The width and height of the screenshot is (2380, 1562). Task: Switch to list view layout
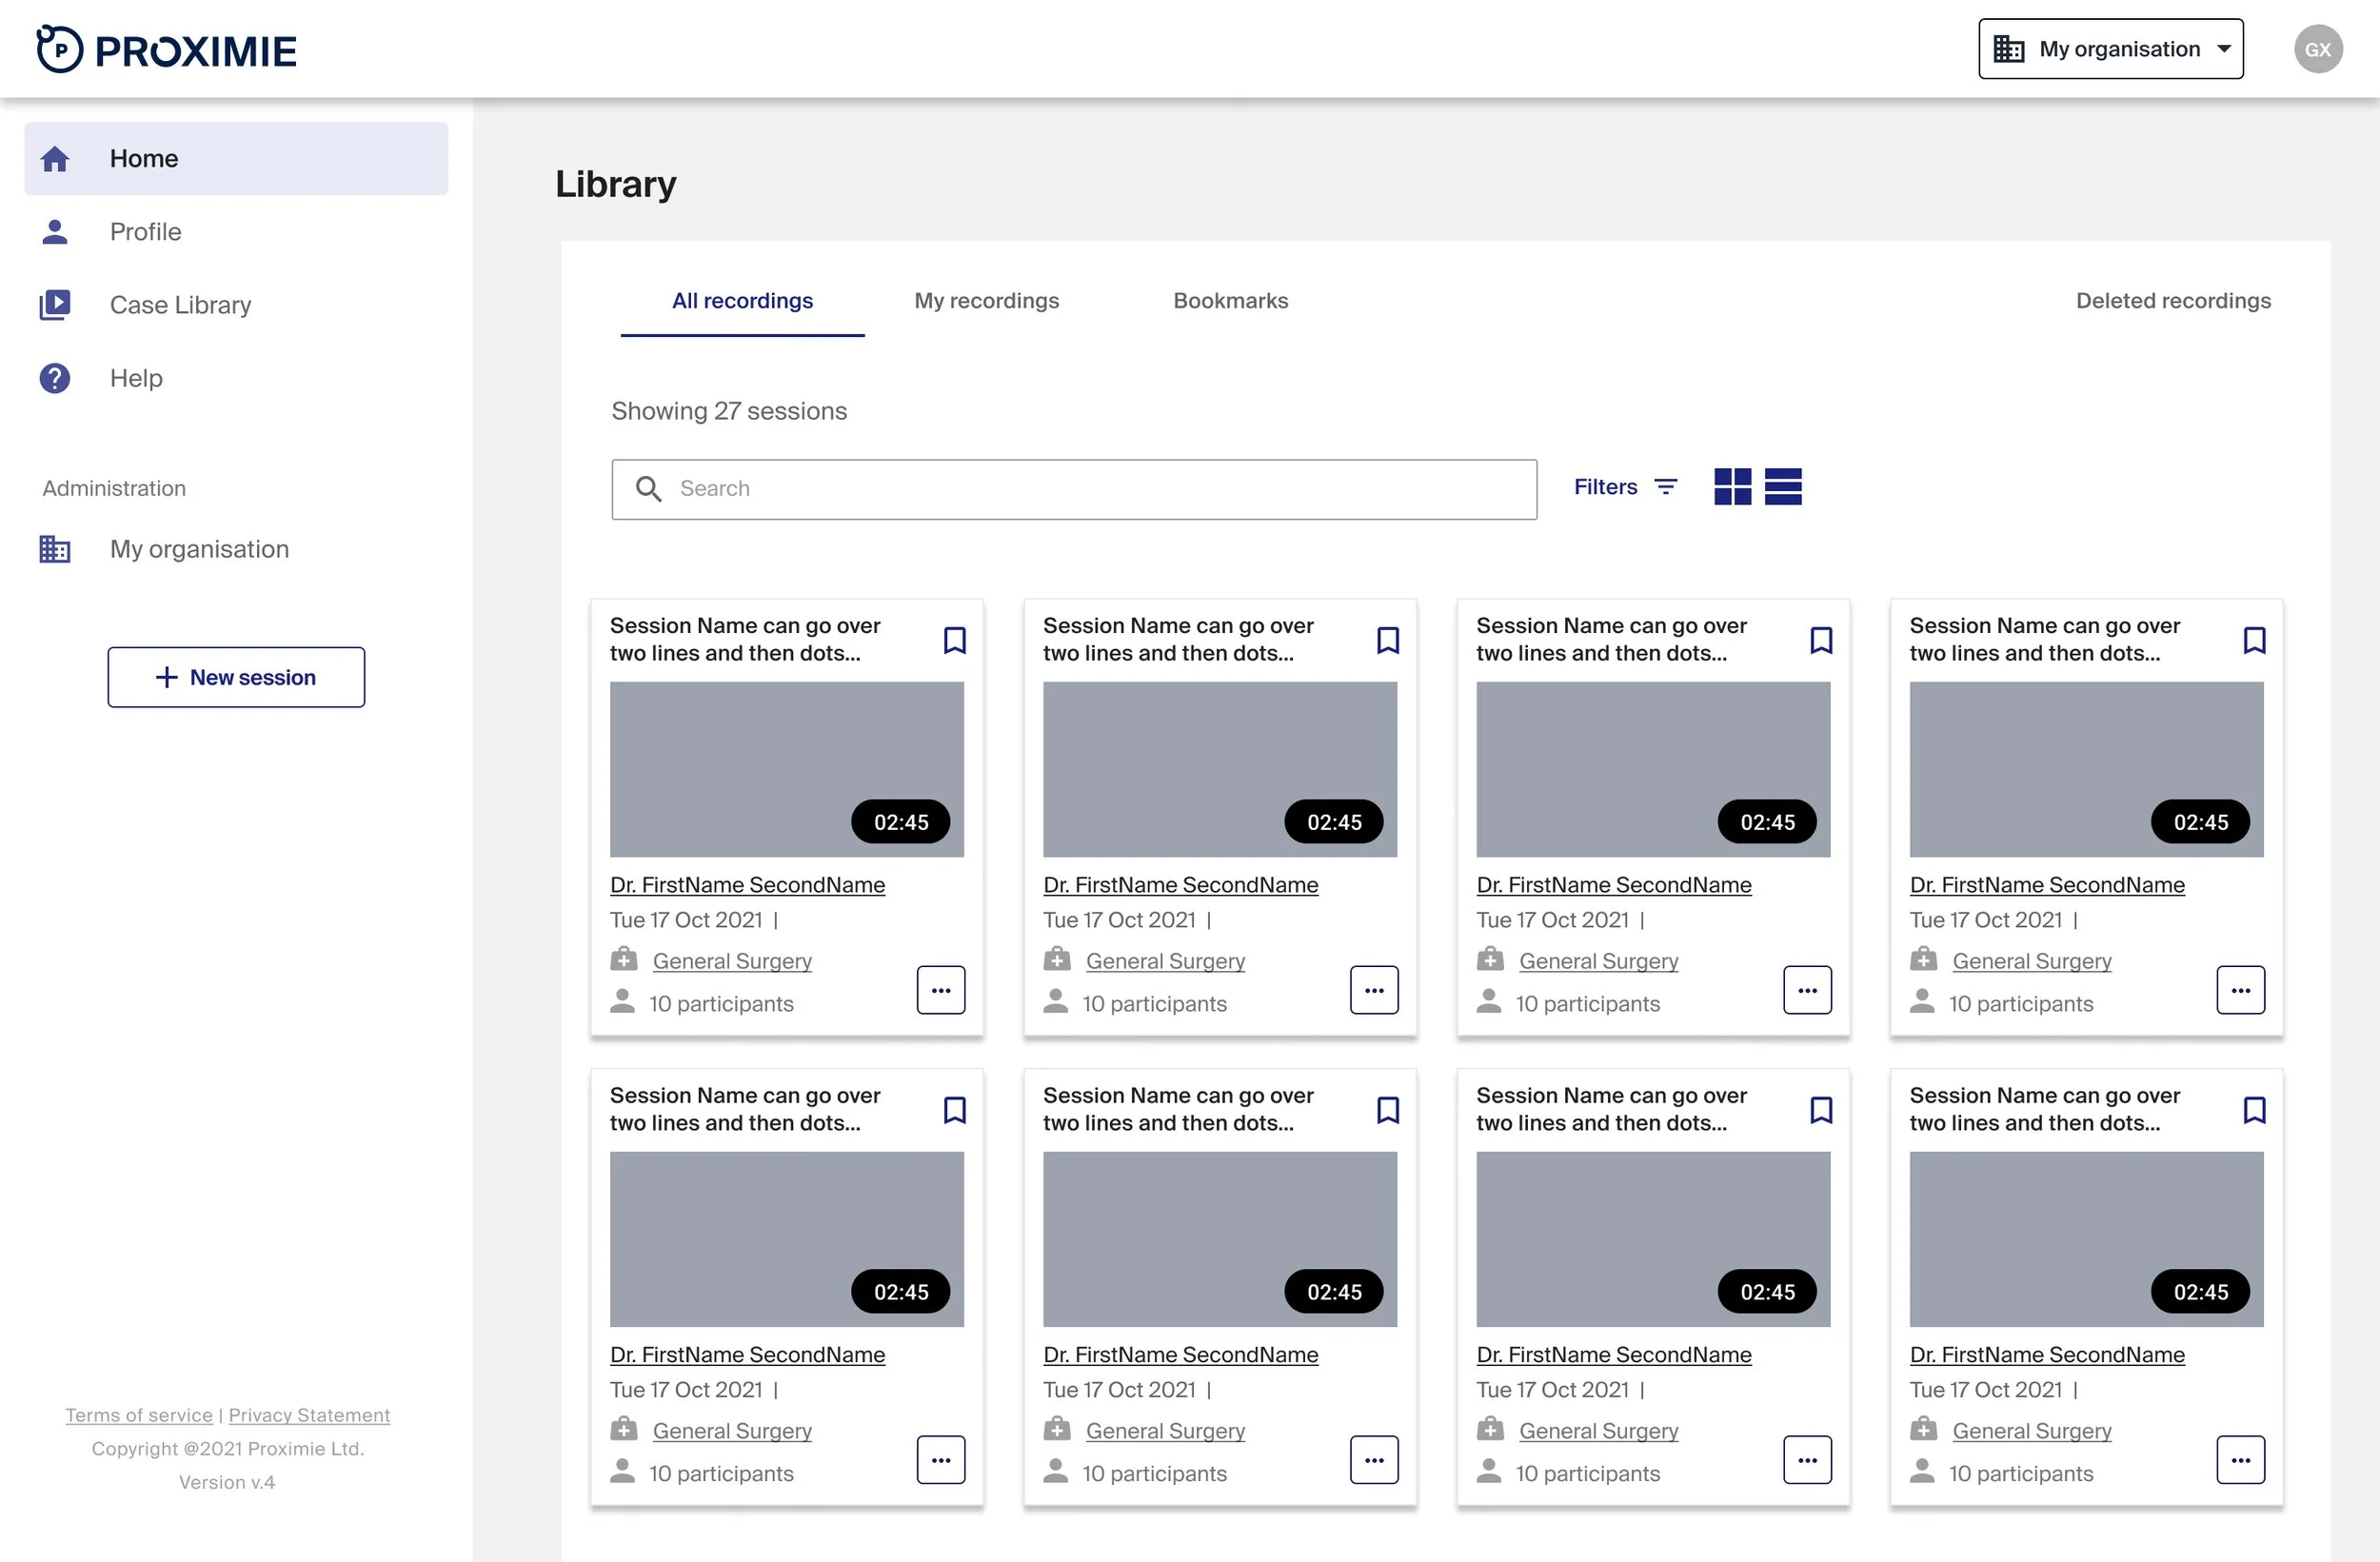[x=1782, y=487]
